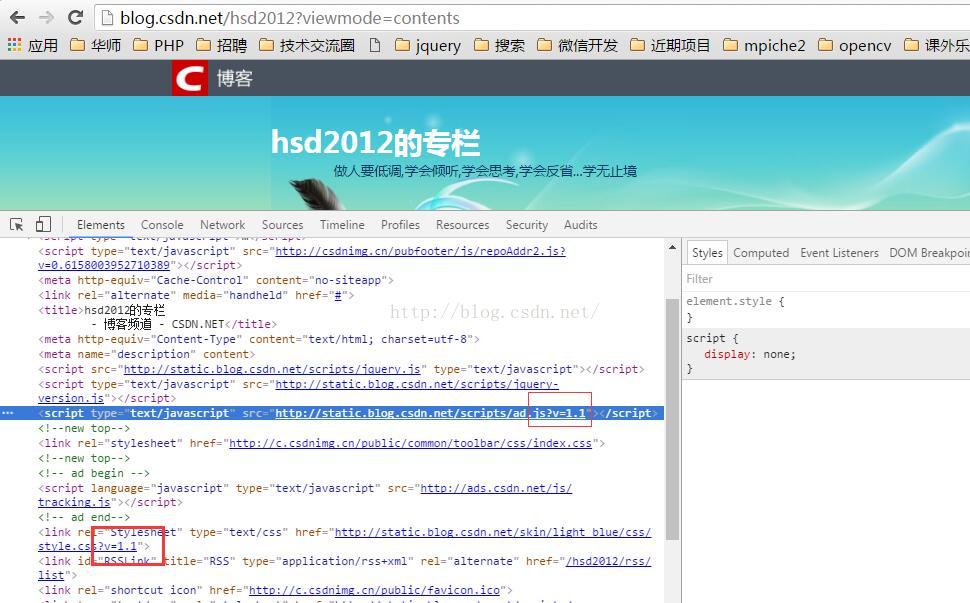Viewport: 970px width, 603px height.
Task: Toggle device mode icon in DevTools
Action: 43,224
